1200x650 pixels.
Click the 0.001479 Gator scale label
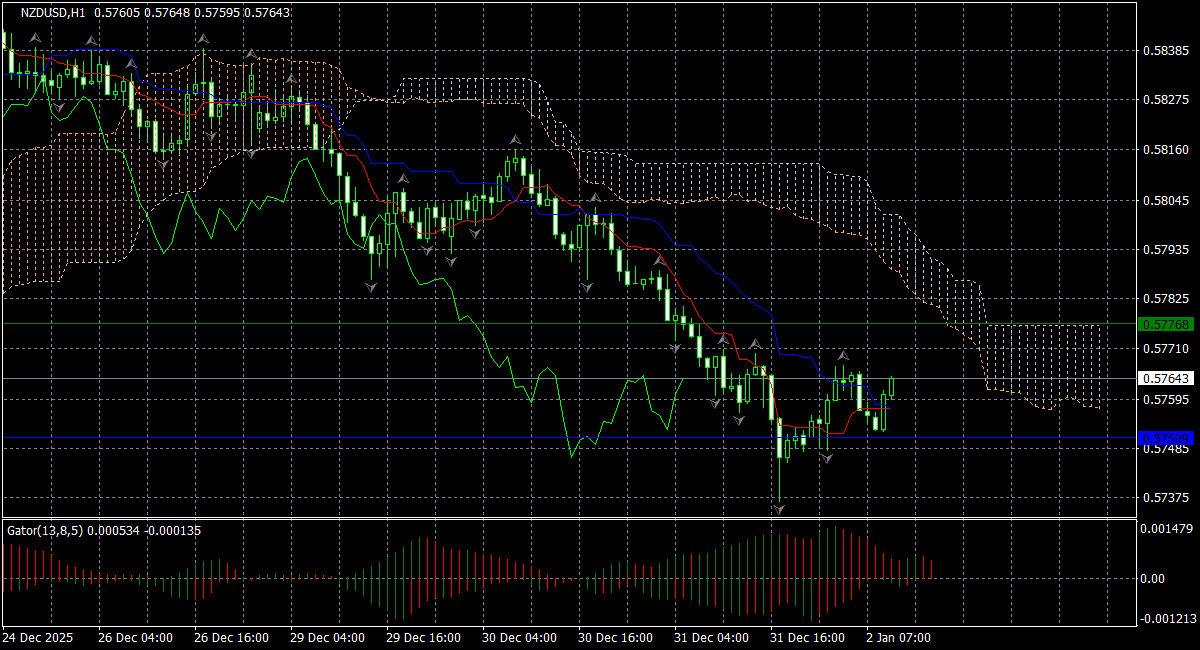[x=1165, y=528]
